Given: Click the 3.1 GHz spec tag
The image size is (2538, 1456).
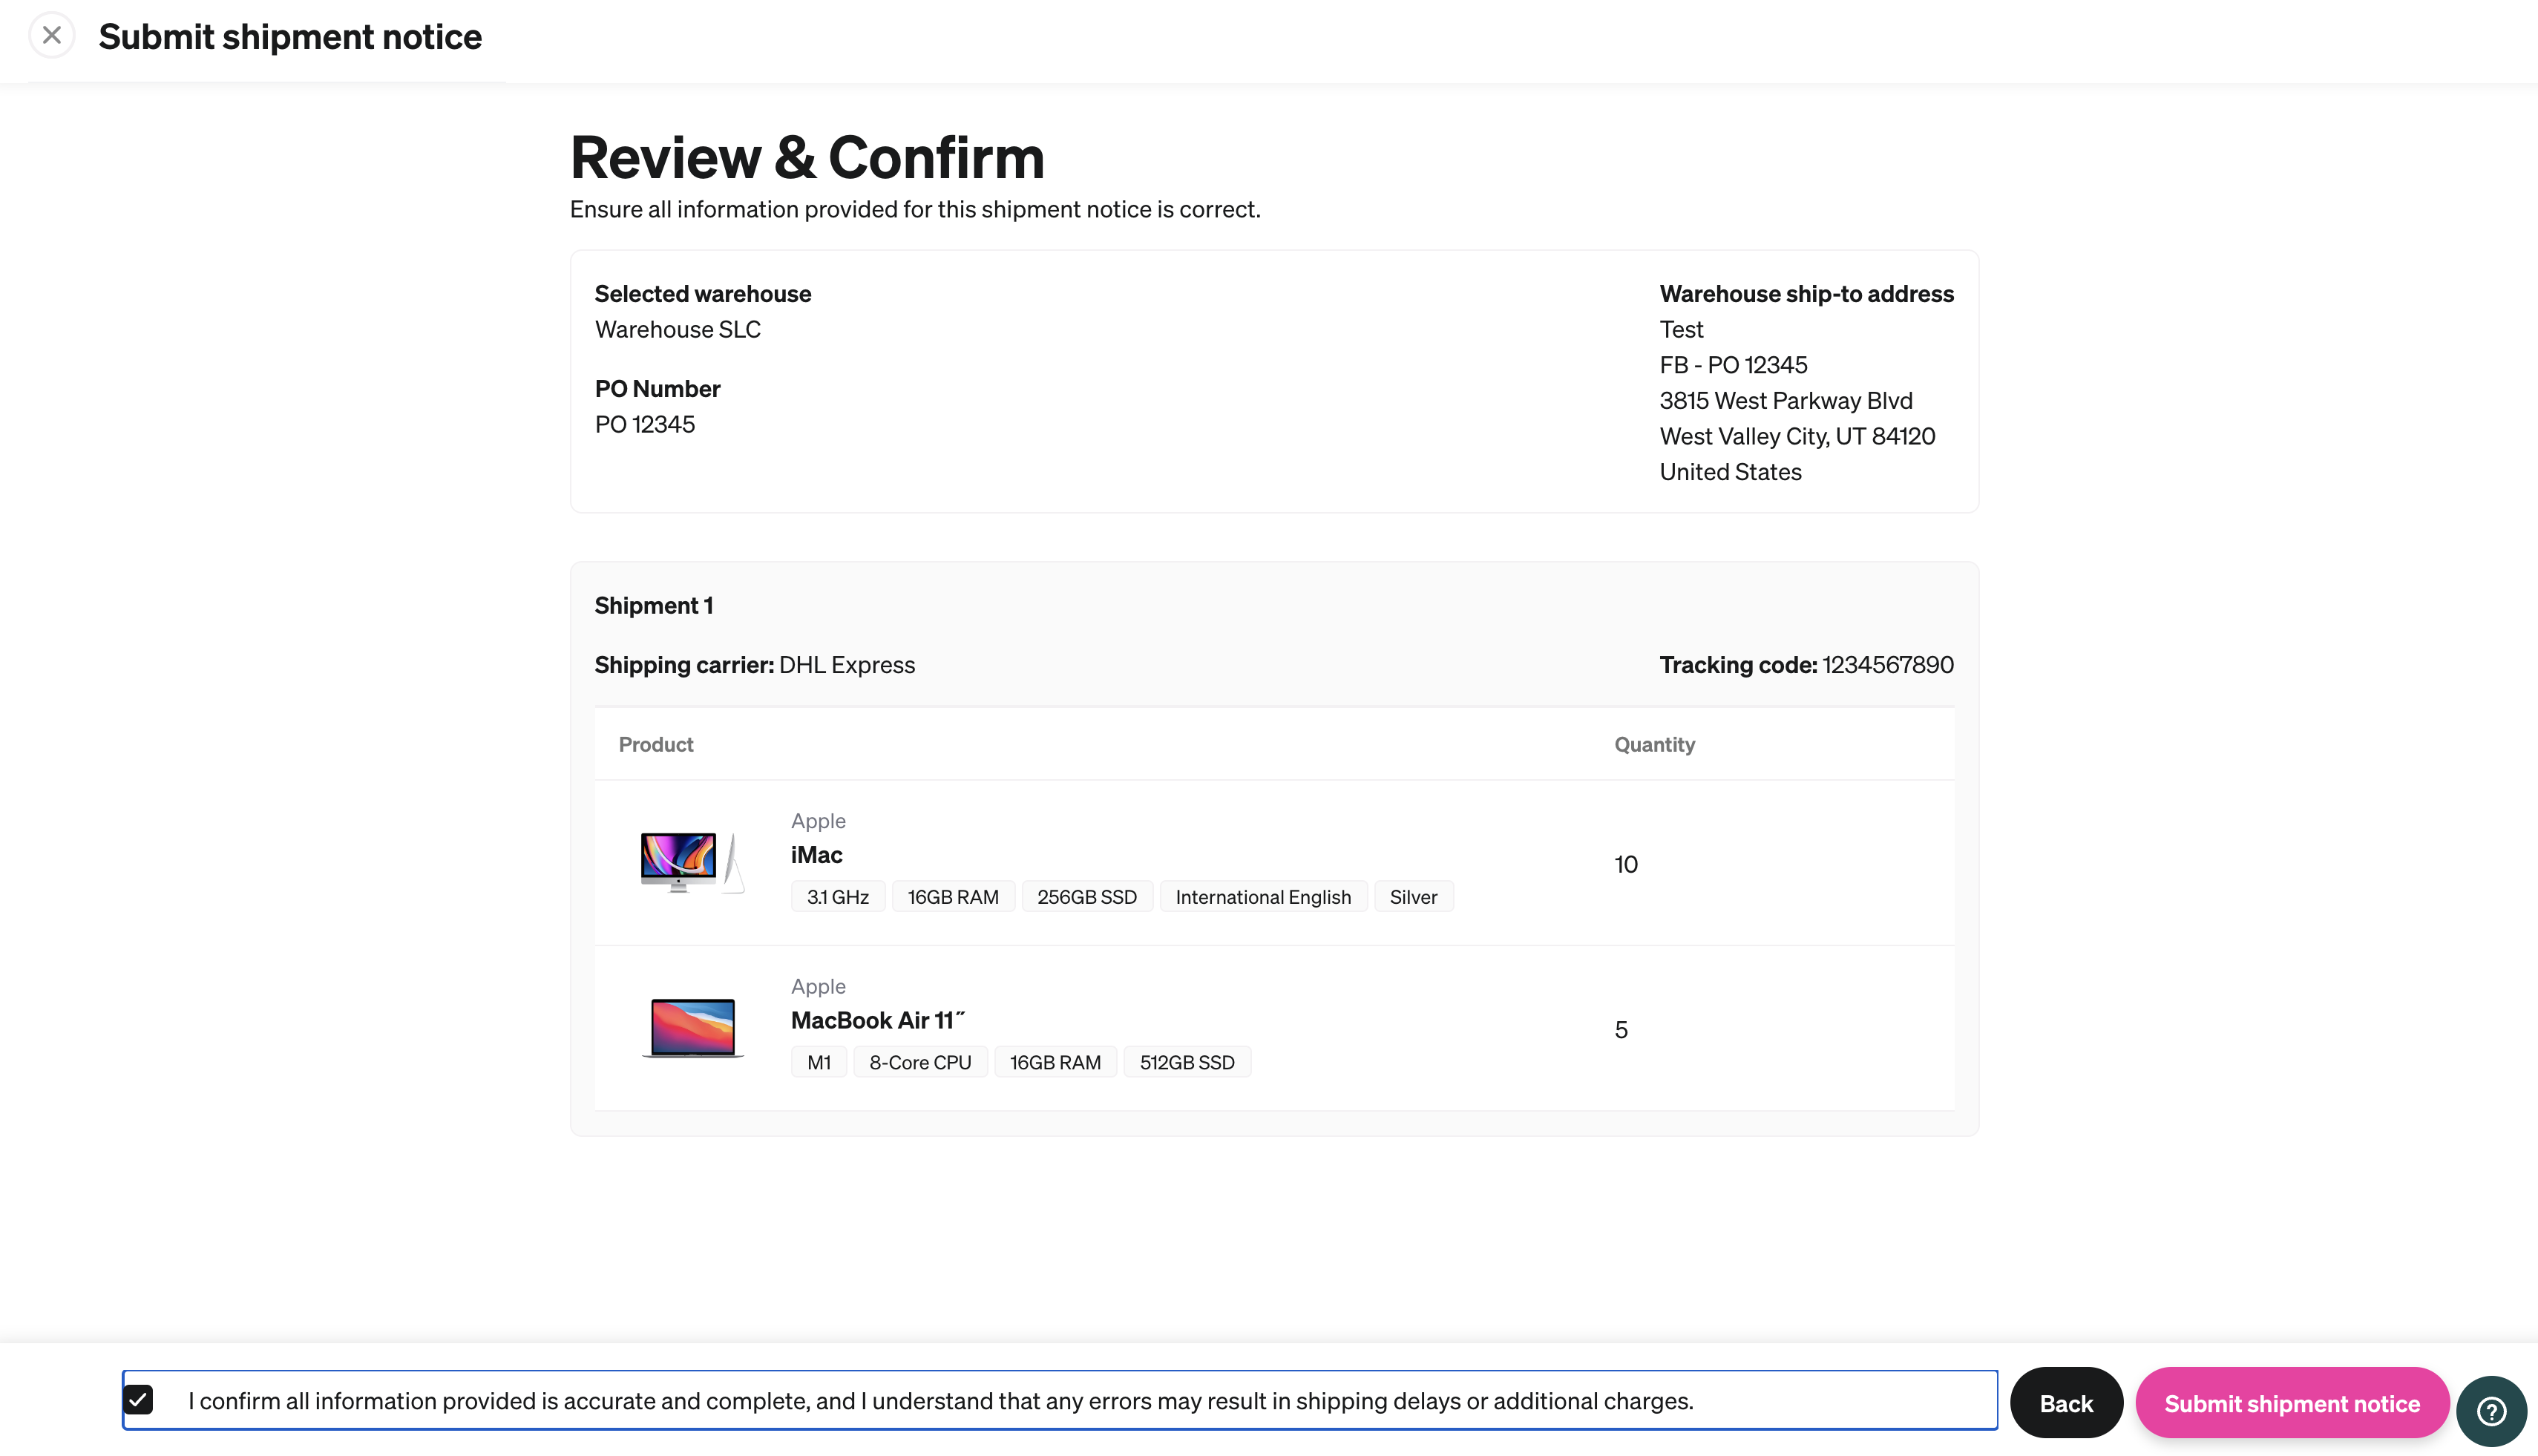Looking at the screenshot, I should click(838, 897).
